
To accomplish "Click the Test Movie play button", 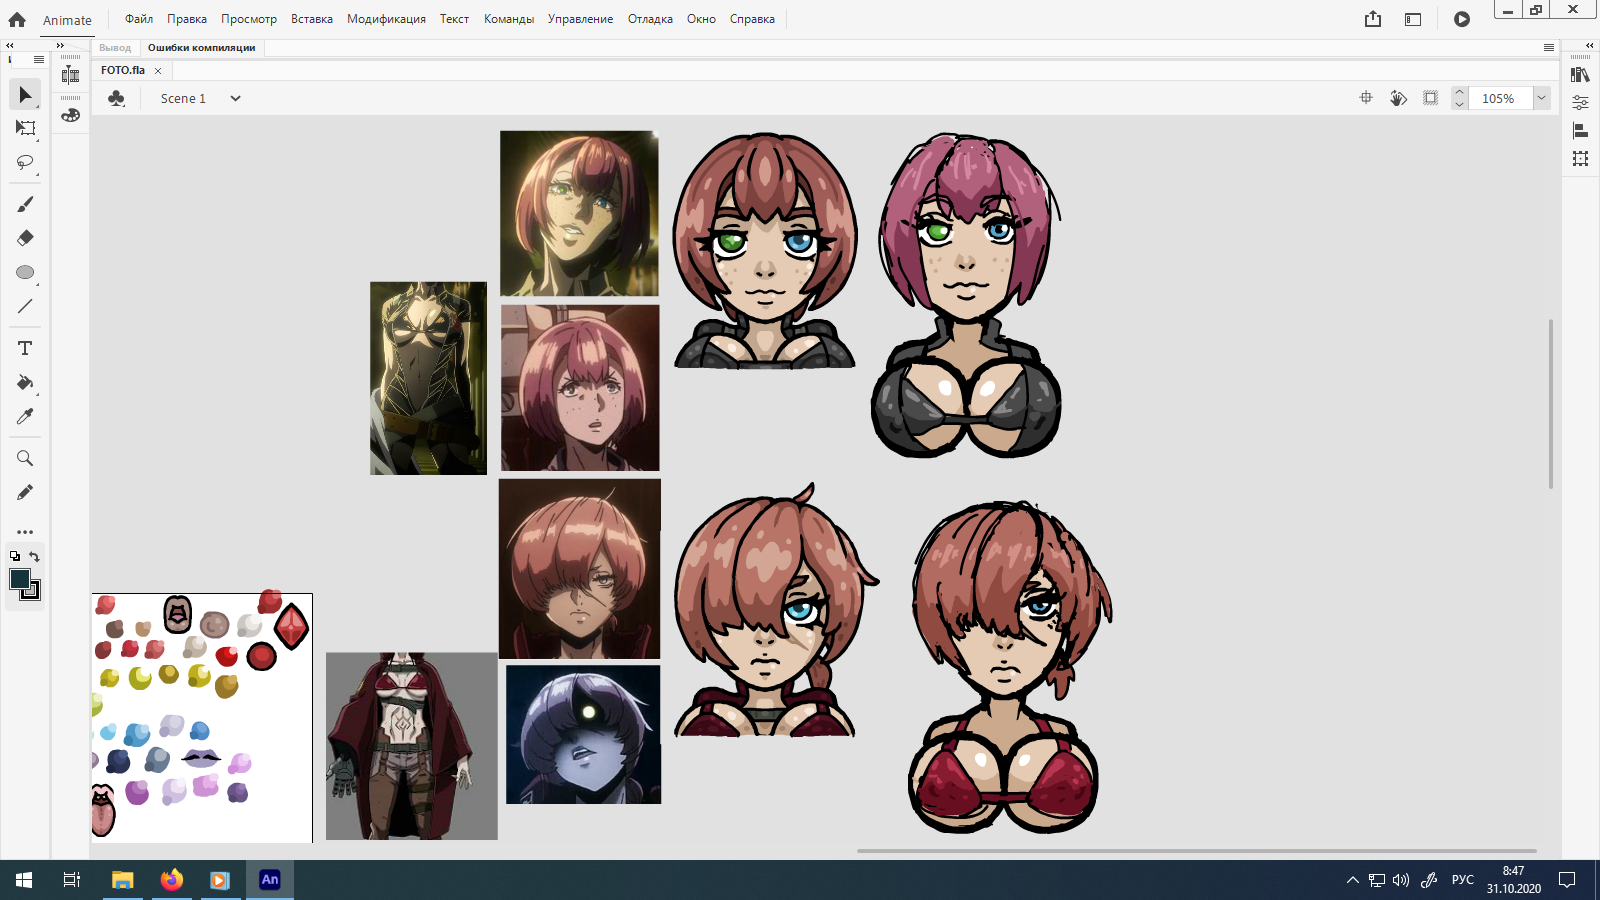I will pos(1462,19).
